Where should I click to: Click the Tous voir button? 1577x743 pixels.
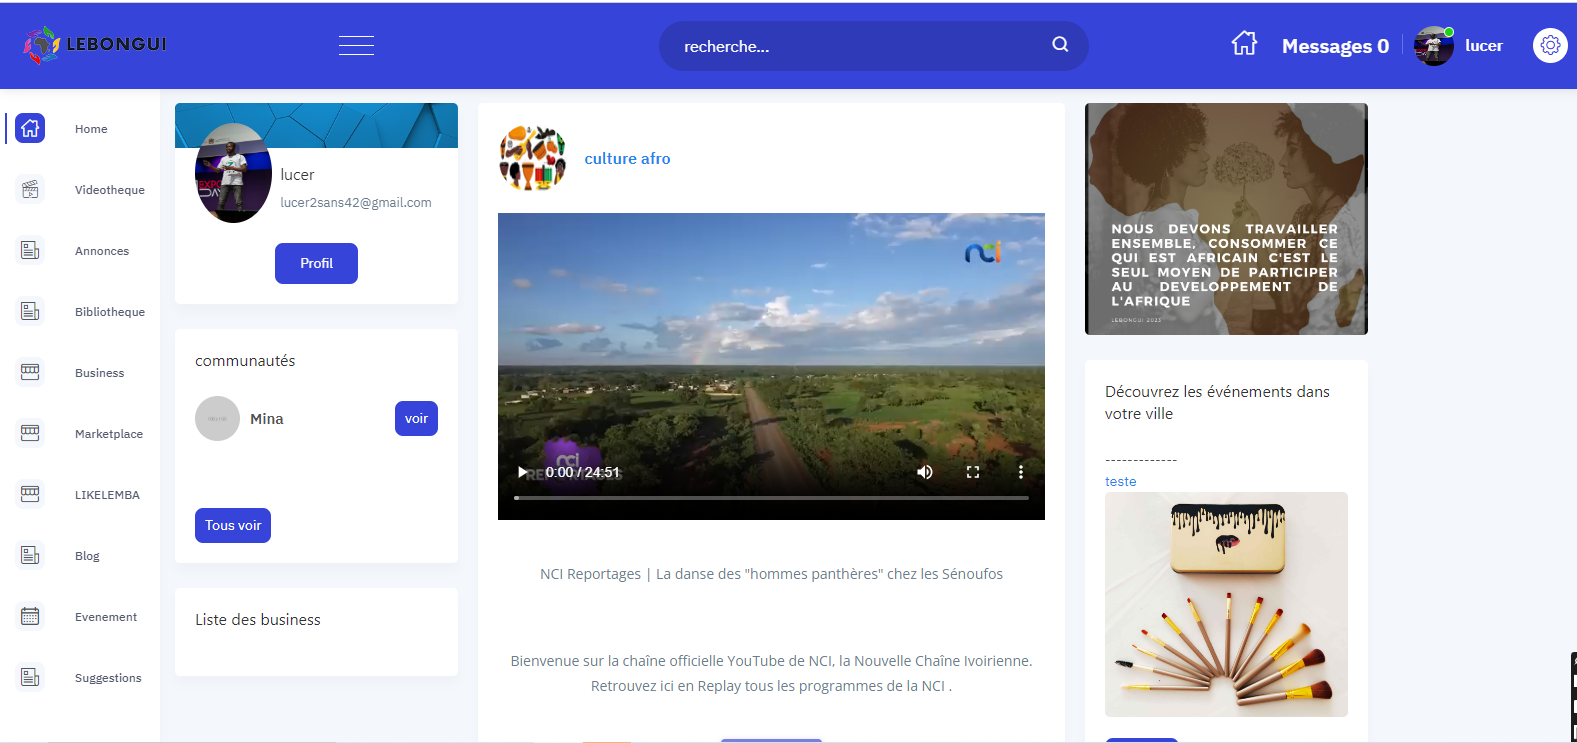coord(233,525)
